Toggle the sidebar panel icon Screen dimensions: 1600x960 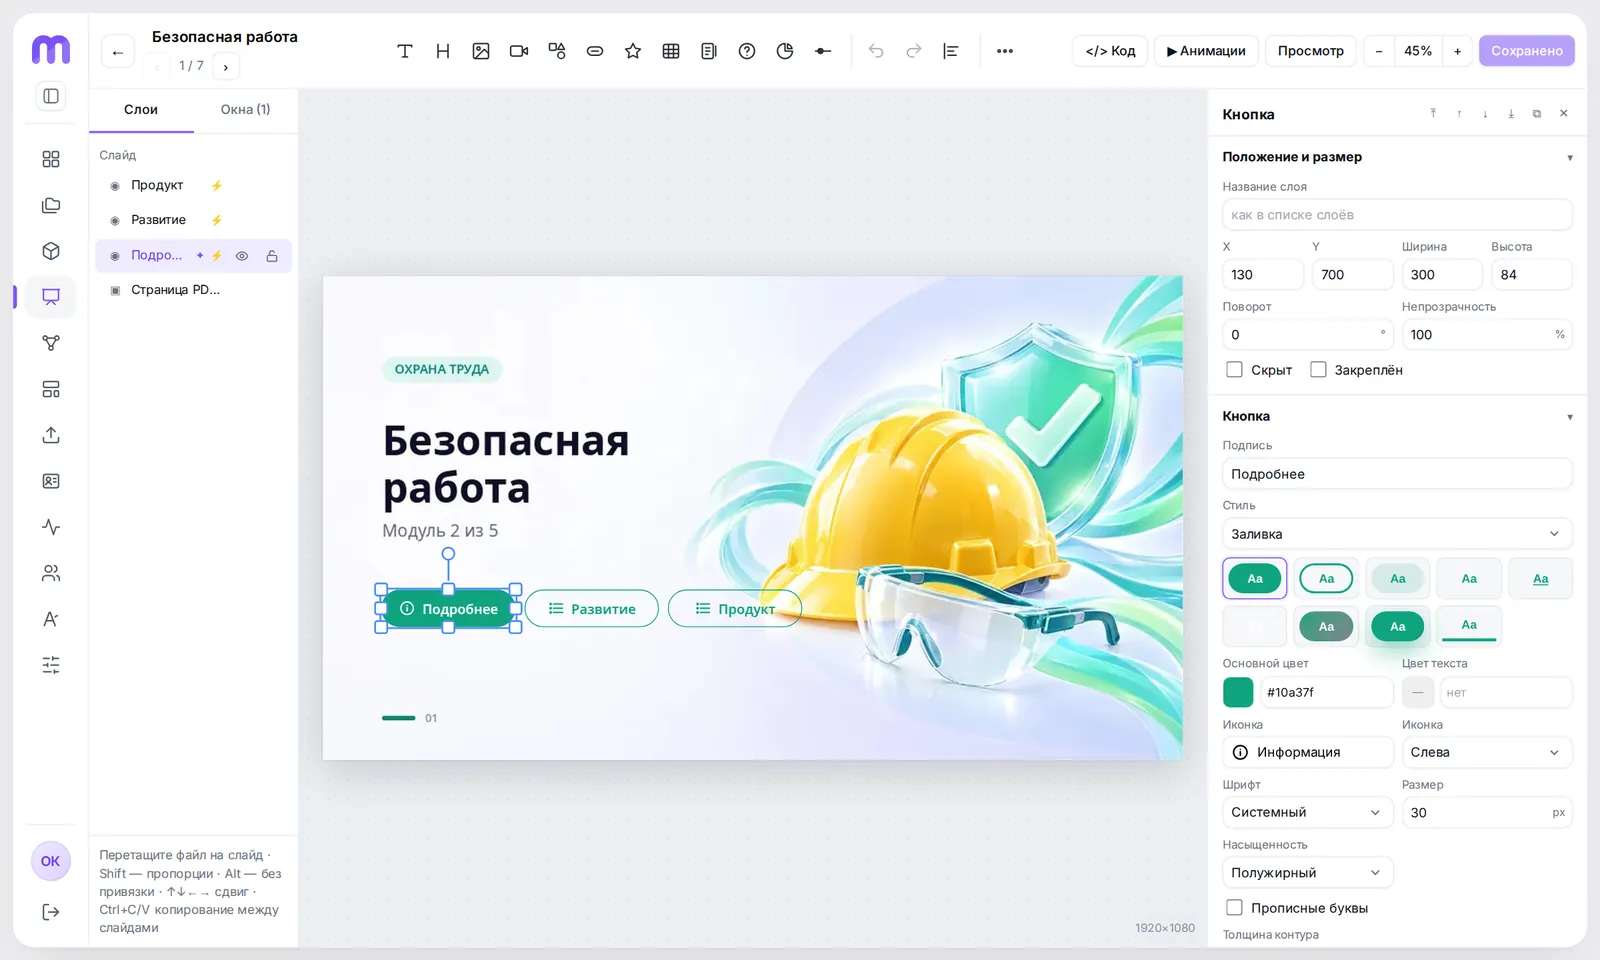(51, 96)
